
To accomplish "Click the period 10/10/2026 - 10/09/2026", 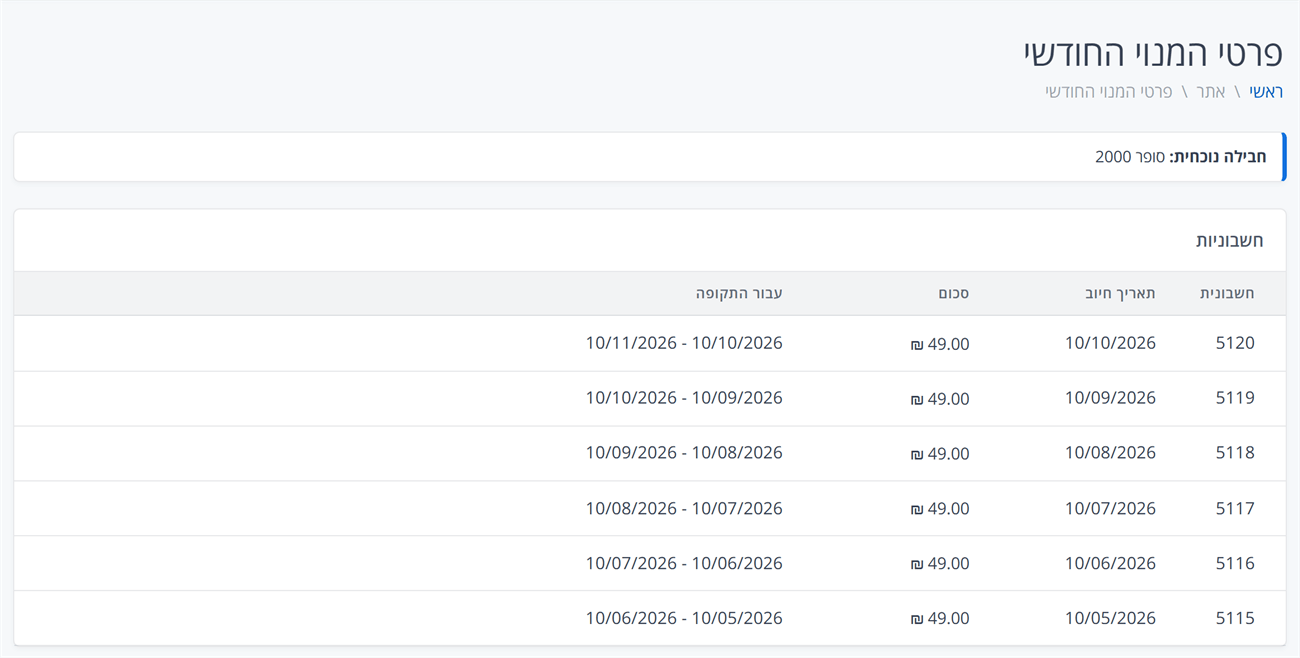I will tap(684, 398).
